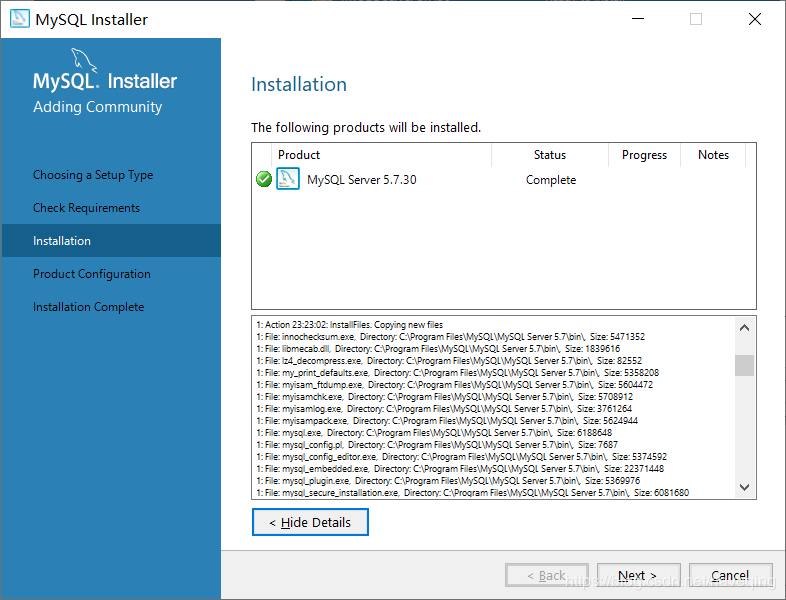Click the Notes column header

[x=713, y=155]
